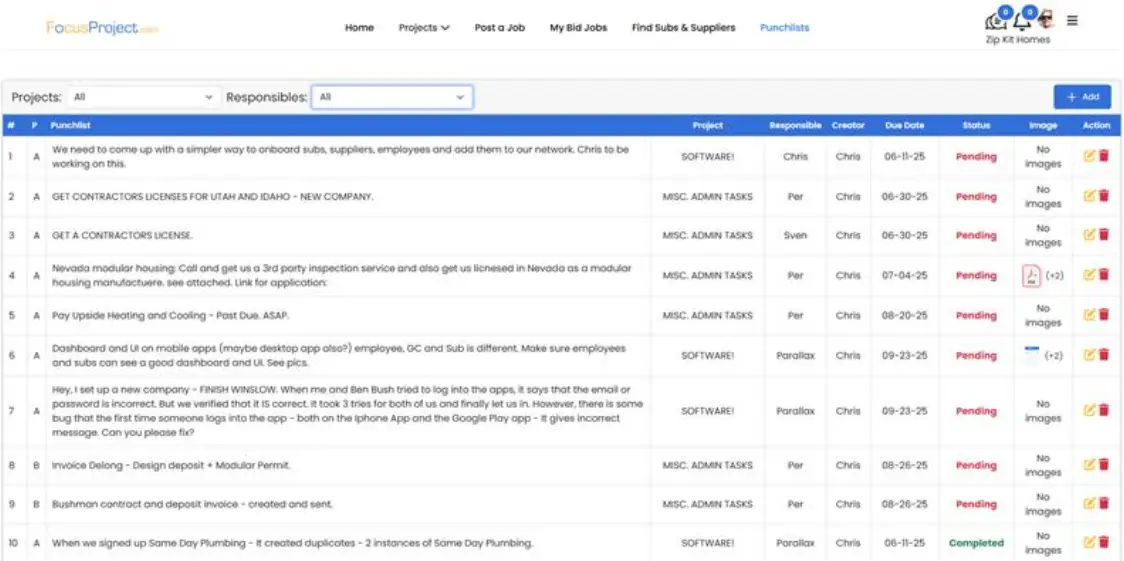The height and width of the screenshot is (561, 1124).
Task: Open the chat messages icon in header
Action: click(996, 20)
